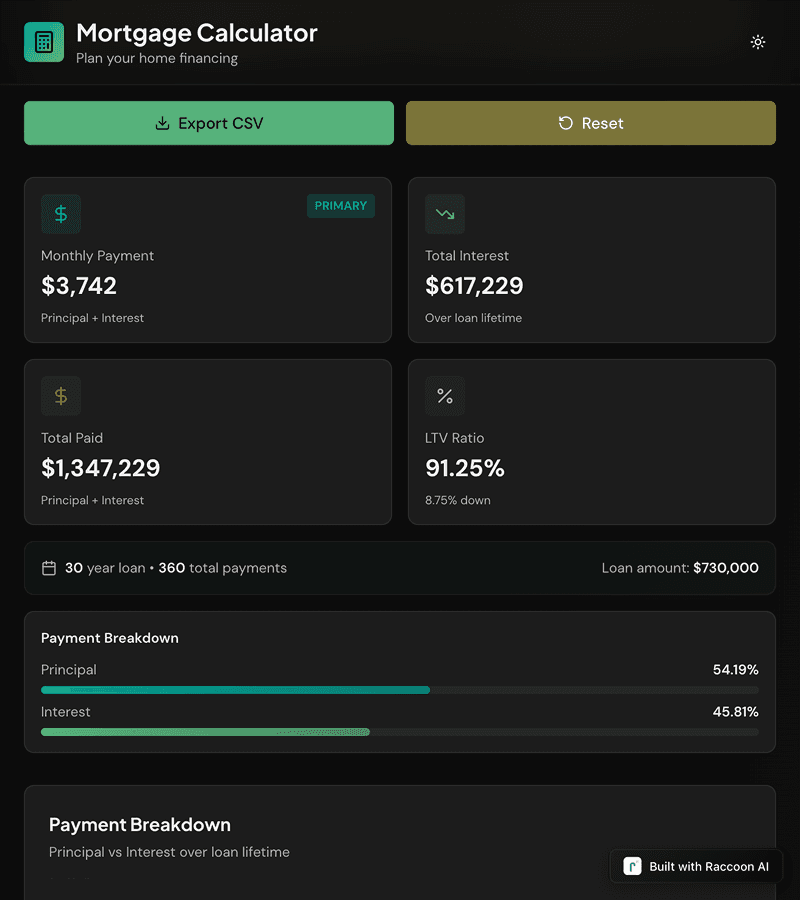The image size is (800, 900).
Task: Click the Loan amount $730,000 text
Action: pos(680,568)
